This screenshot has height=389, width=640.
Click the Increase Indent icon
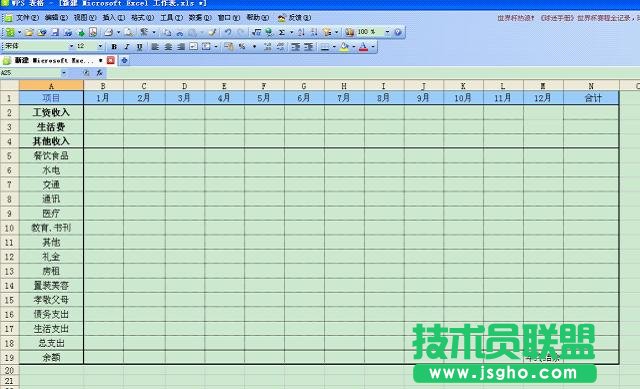309,47
